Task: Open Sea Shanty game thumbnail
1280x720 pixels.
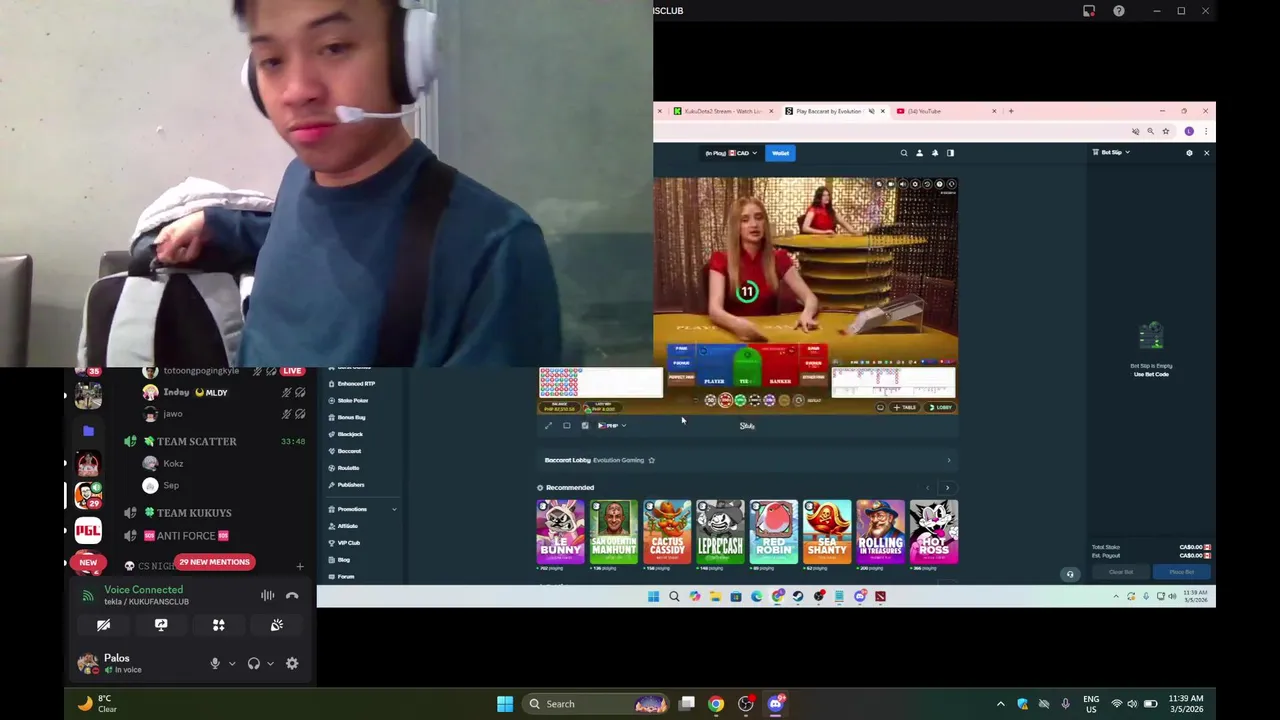Action: coord(827,532)
